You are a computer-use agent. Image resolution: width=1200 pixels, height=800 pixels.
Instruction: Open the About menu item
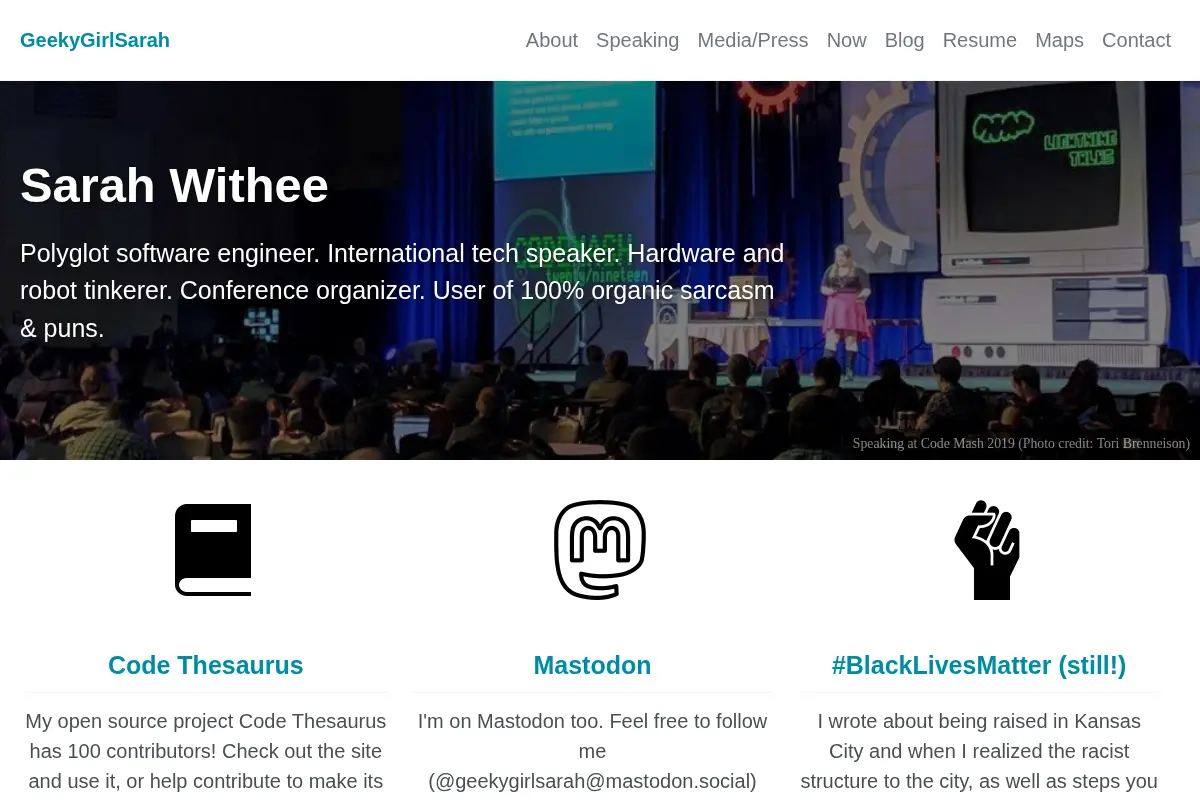tap(552, 40)
